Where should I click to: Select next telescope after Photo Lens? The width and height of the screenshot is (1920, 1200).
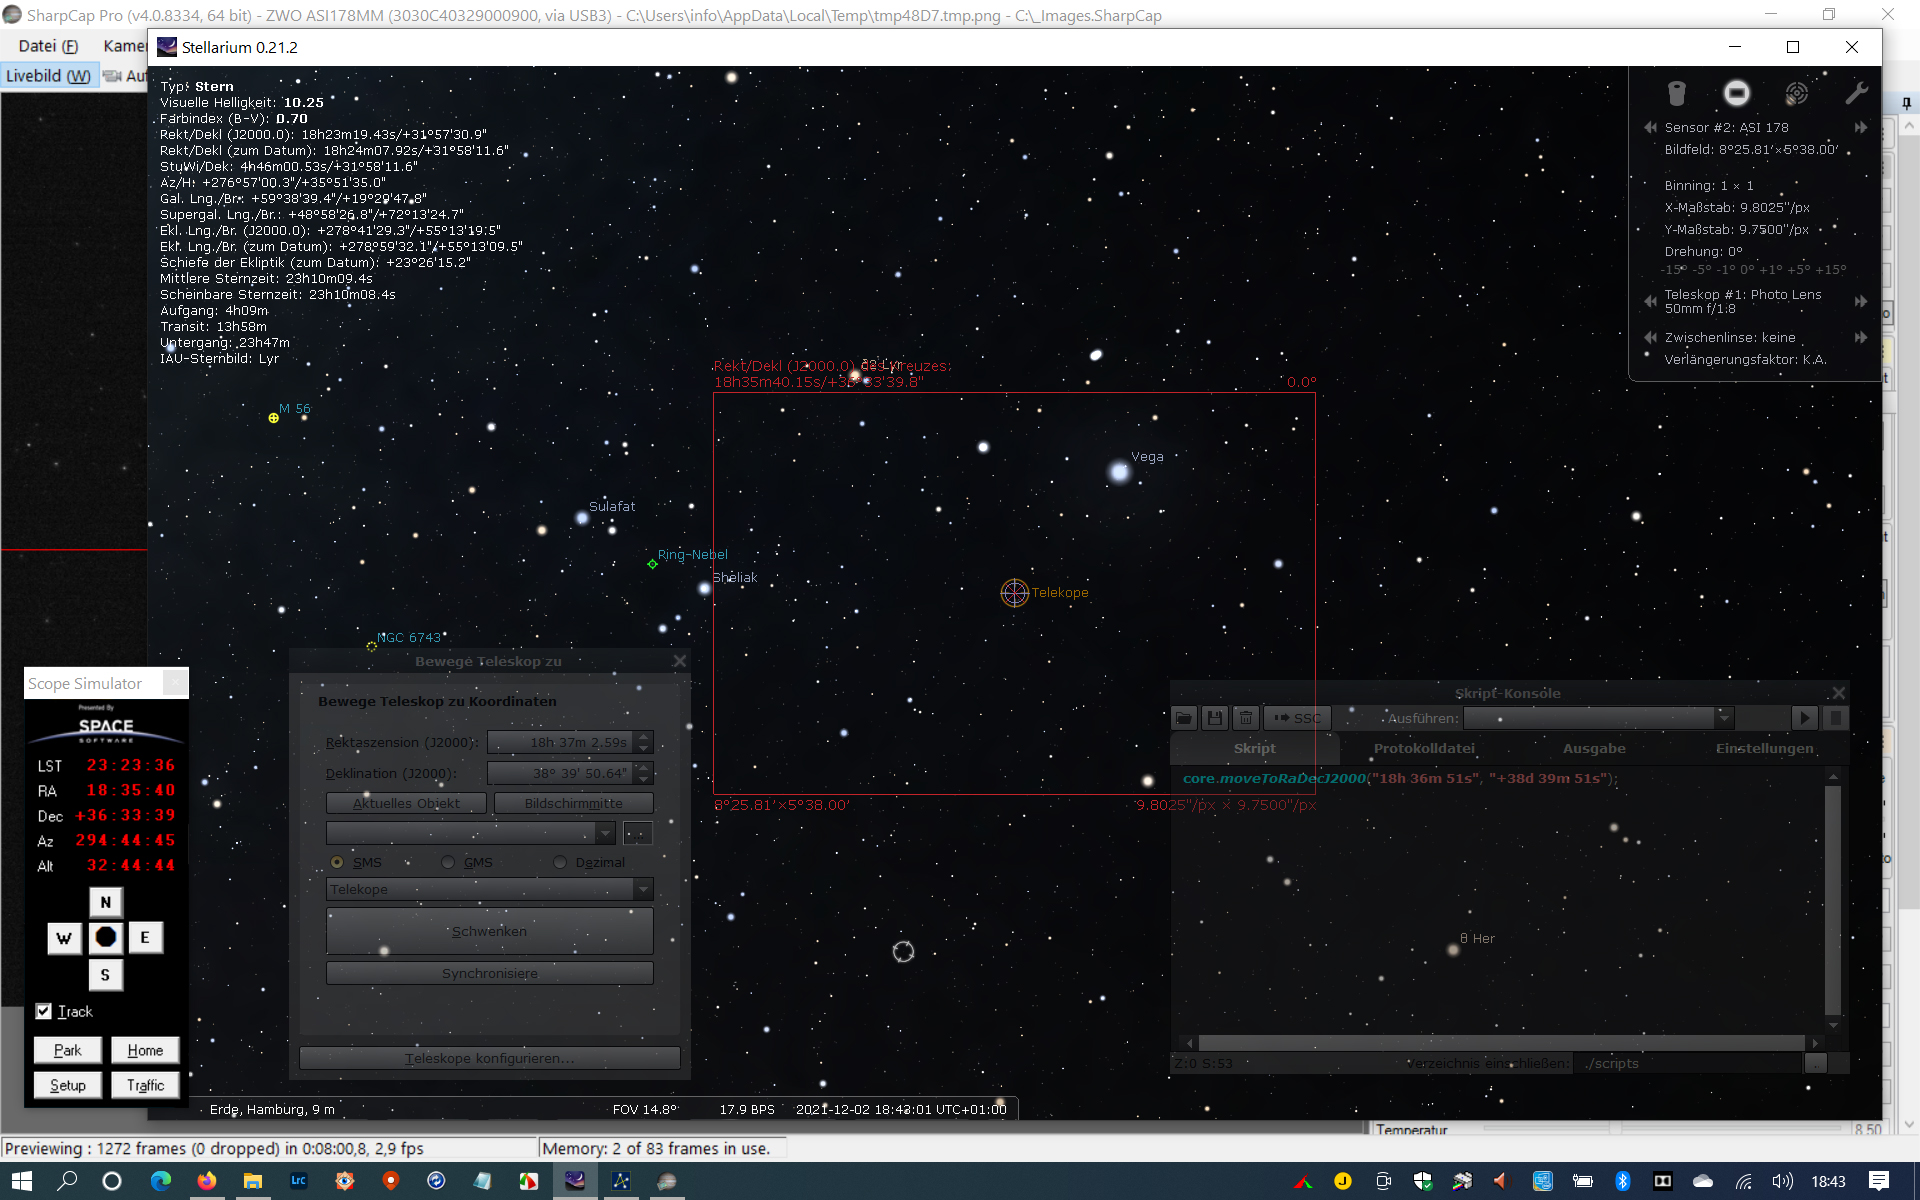pos(1861,301)
